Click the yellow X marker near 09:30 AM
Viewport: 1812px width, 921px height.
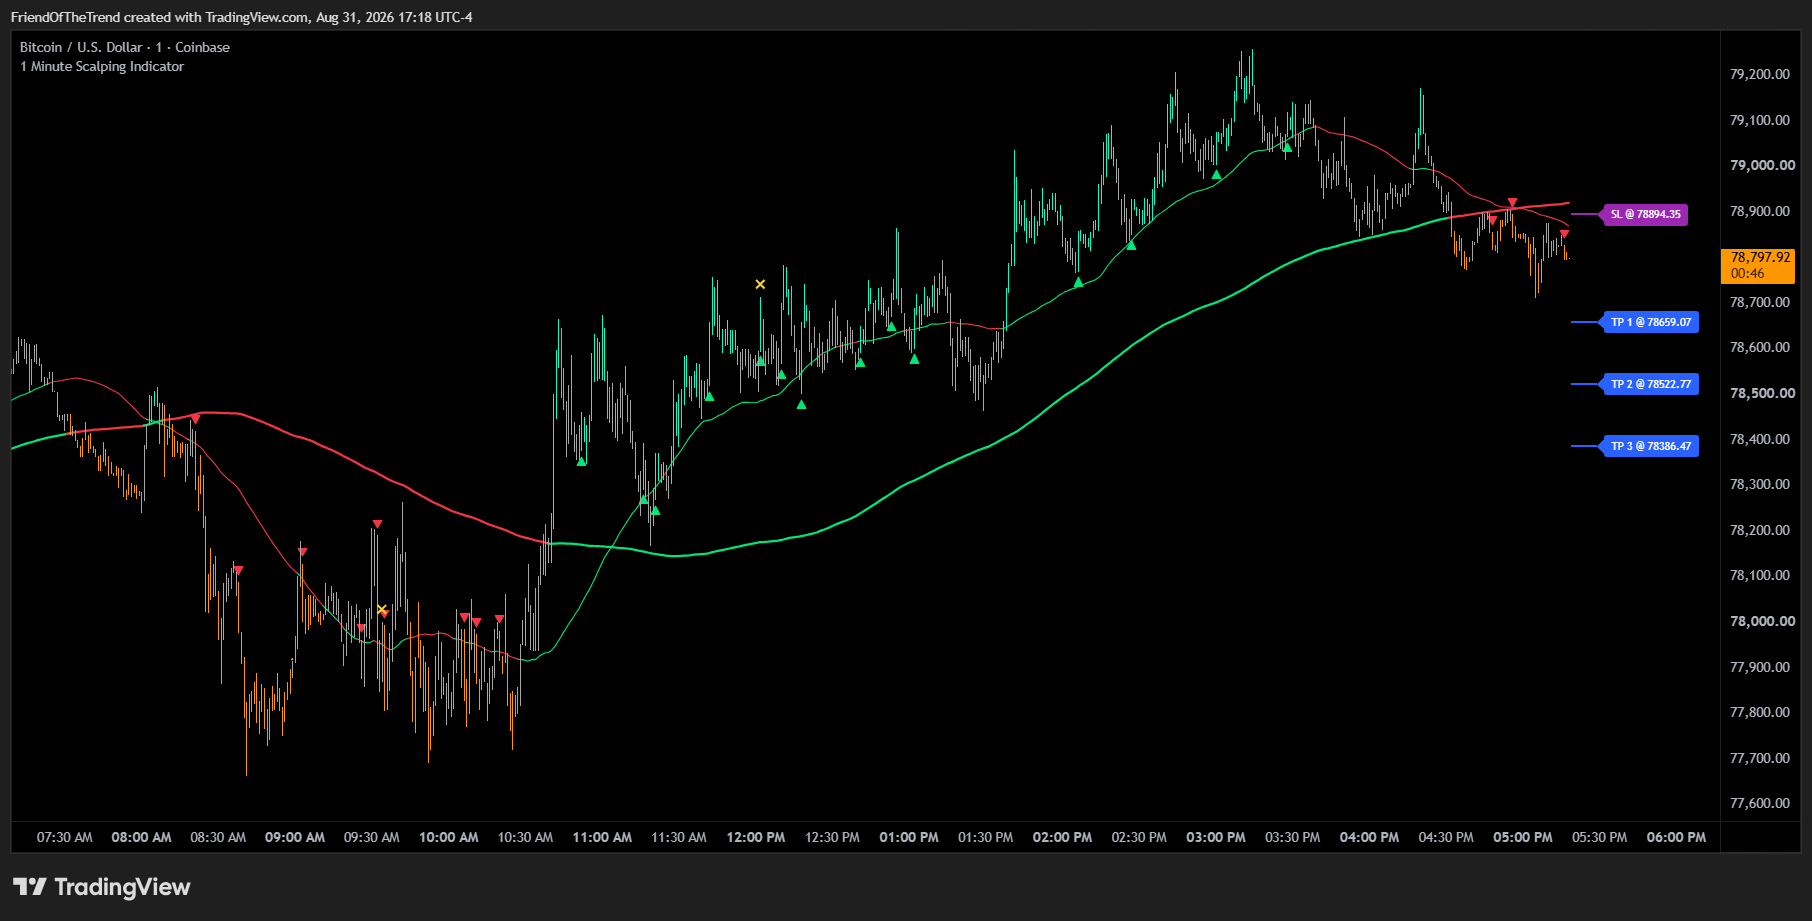pyautogui.click(x=382, y=610)
